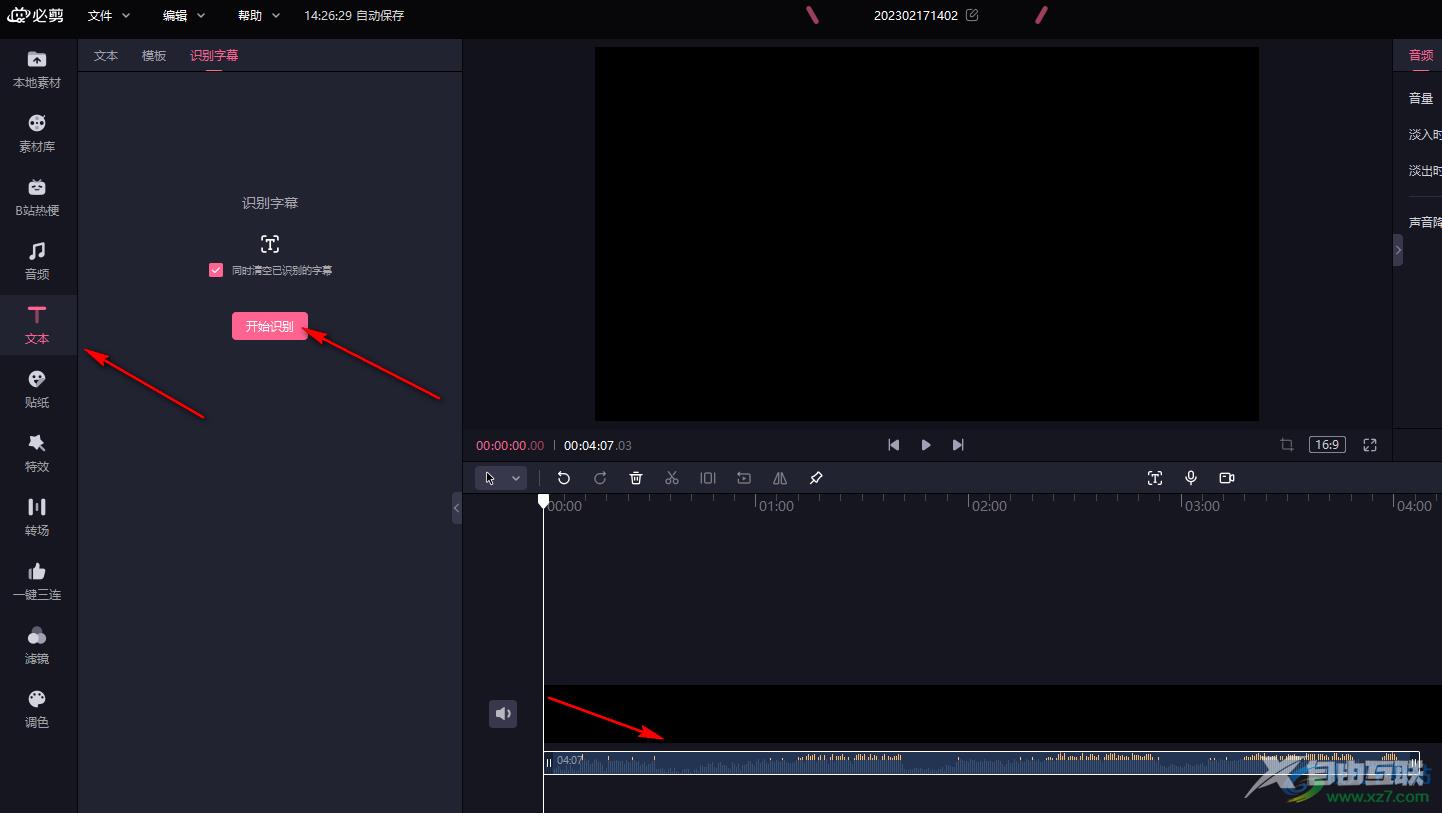Jump to next frame button
The height and width of the screenshot is (813, 1442).
click(x=958, y=445)
